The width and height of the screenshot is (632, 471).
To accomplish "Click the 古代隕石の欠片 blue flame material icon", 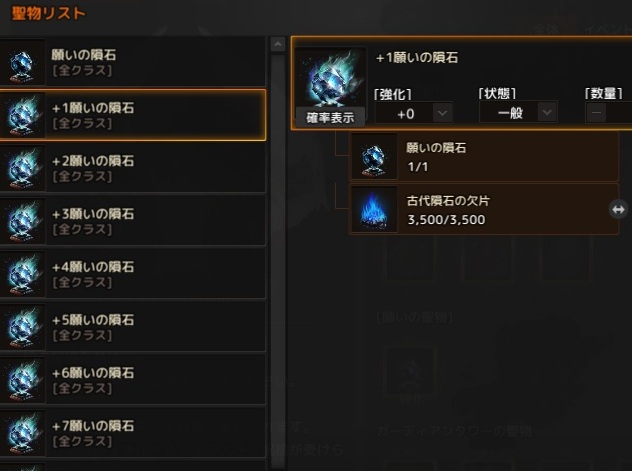I will [374, 210].
